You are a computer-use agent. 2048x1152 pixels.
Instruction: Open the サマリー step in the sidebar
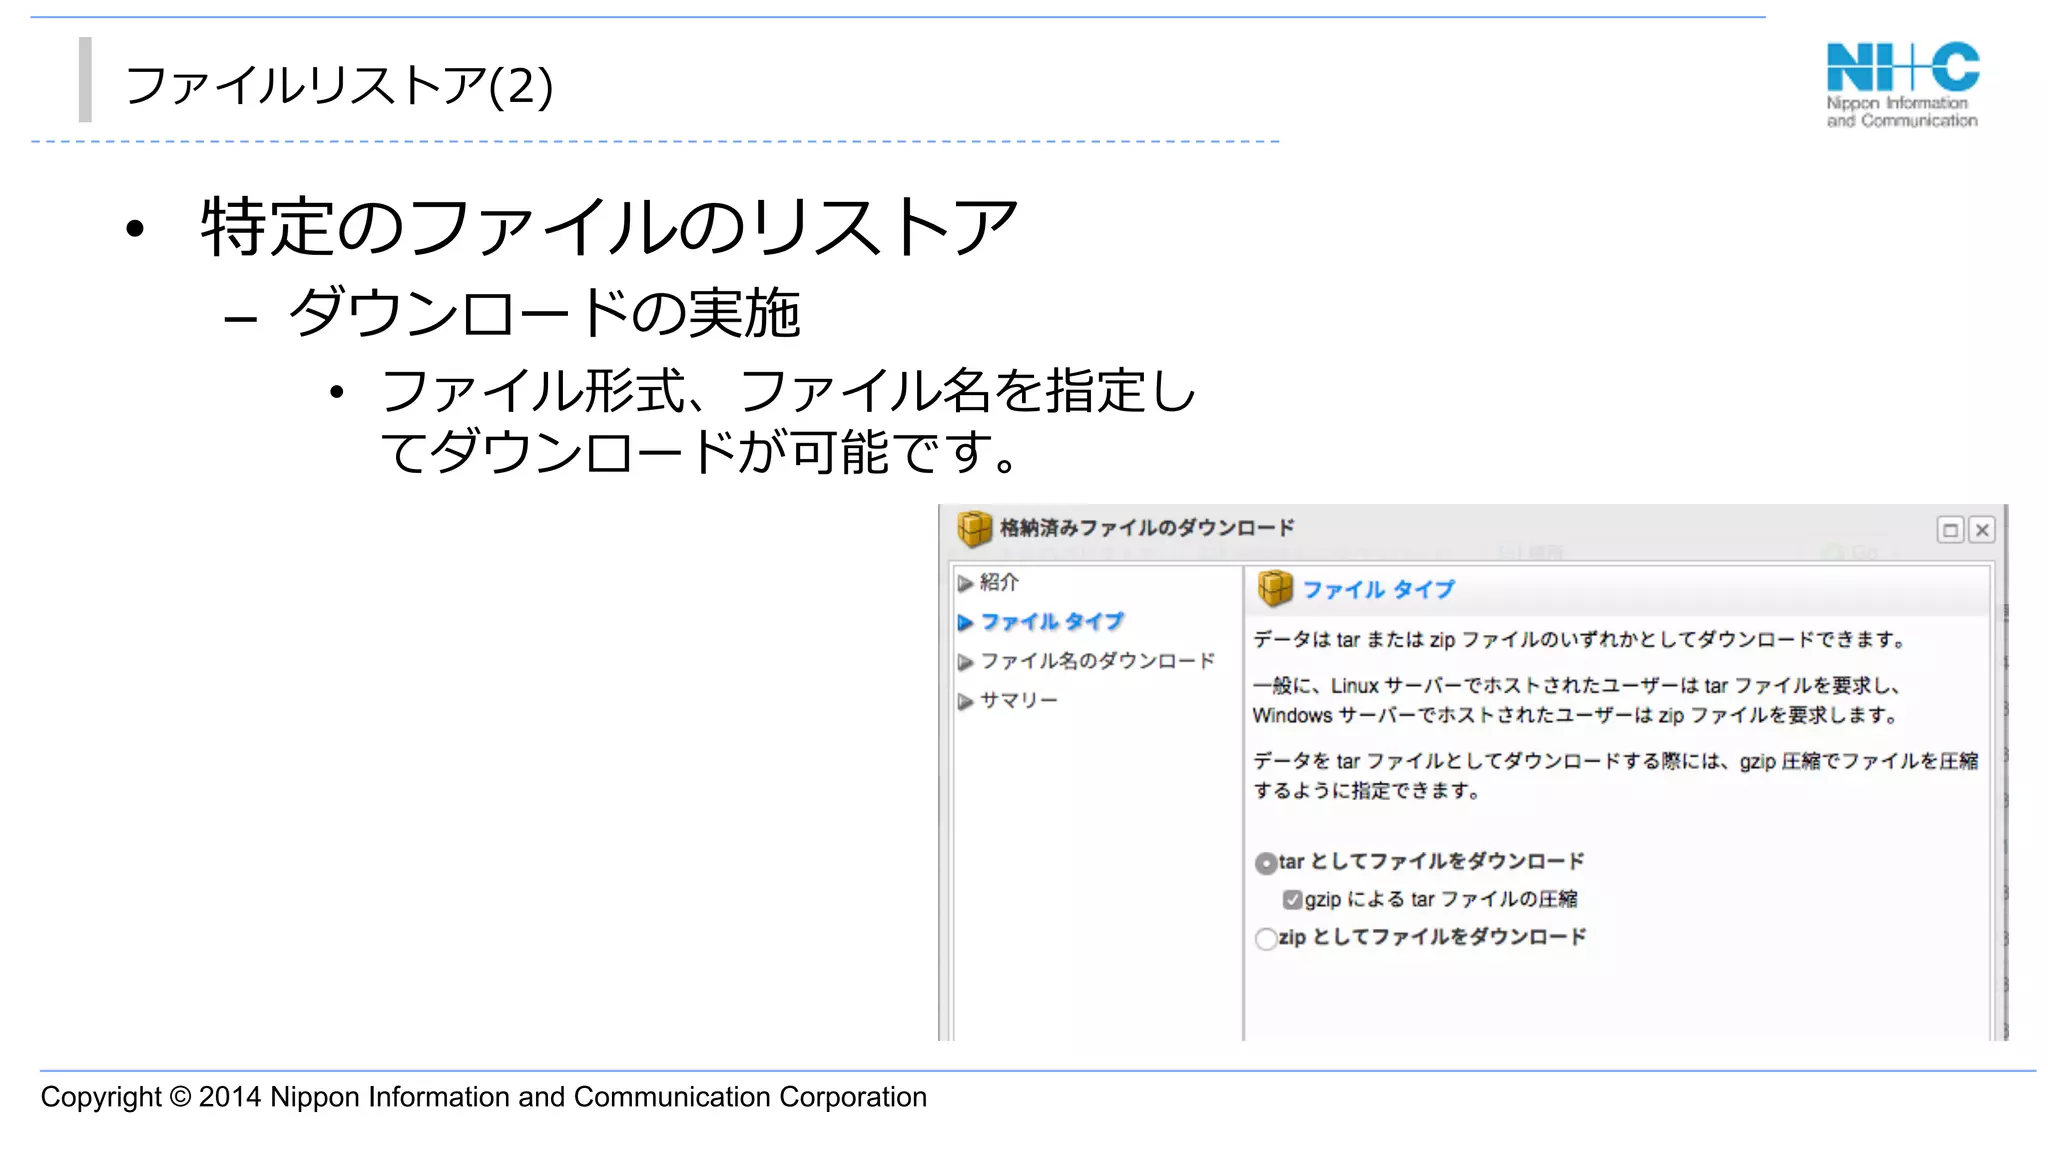pyautogui.click(x=1019, y=701)
